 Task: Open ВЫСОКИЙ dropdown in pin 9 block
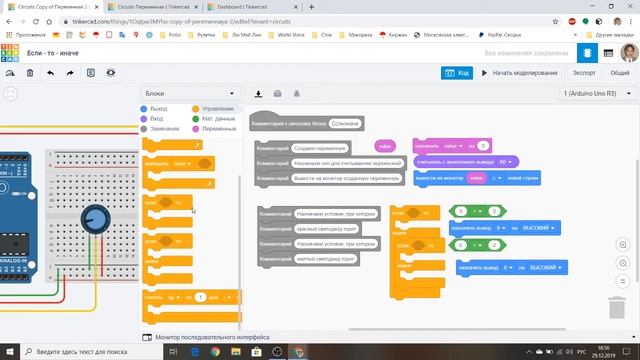click(538, 228)
